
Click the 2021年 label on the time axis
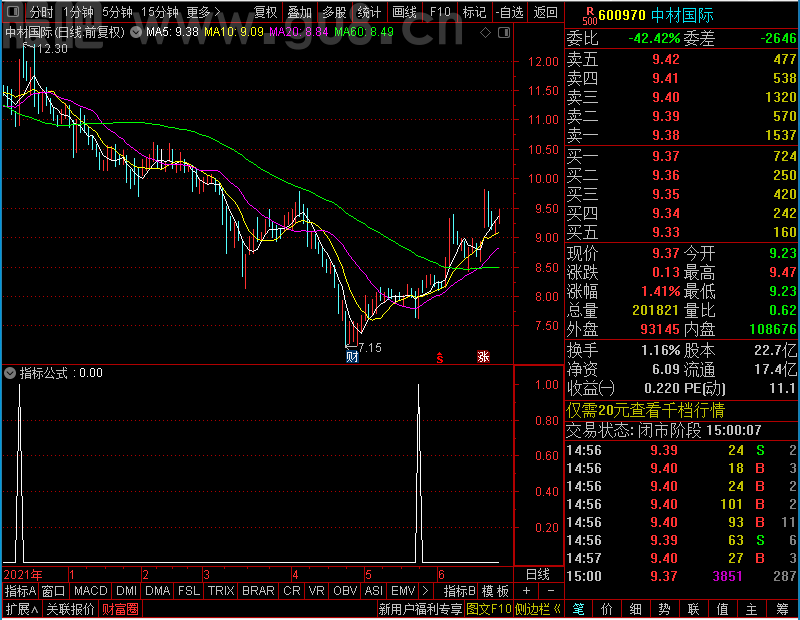[23, 575]
